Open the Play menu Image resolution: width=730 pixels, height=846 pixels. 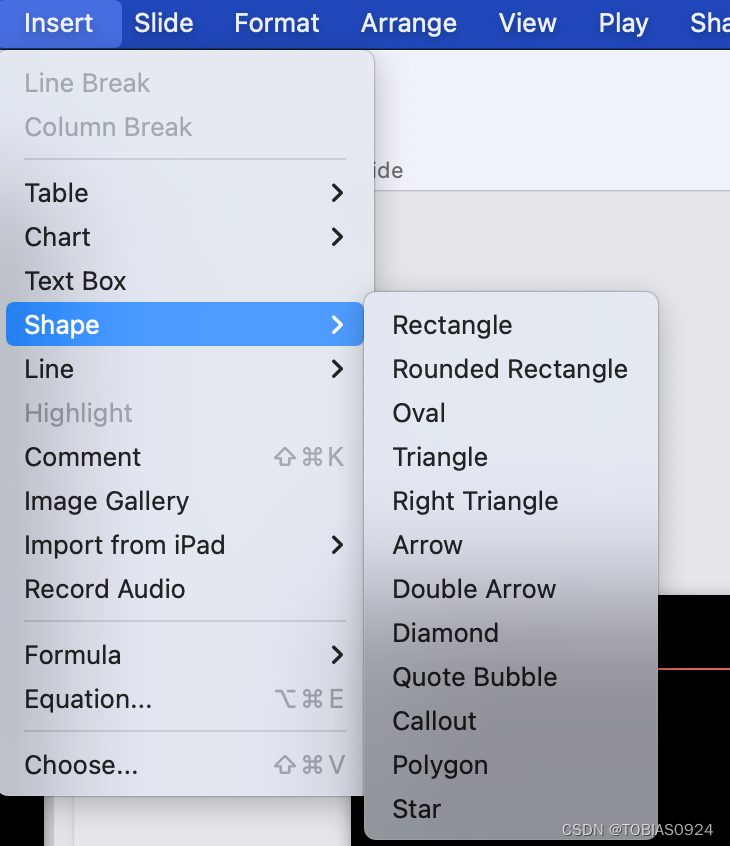(623, 23)
